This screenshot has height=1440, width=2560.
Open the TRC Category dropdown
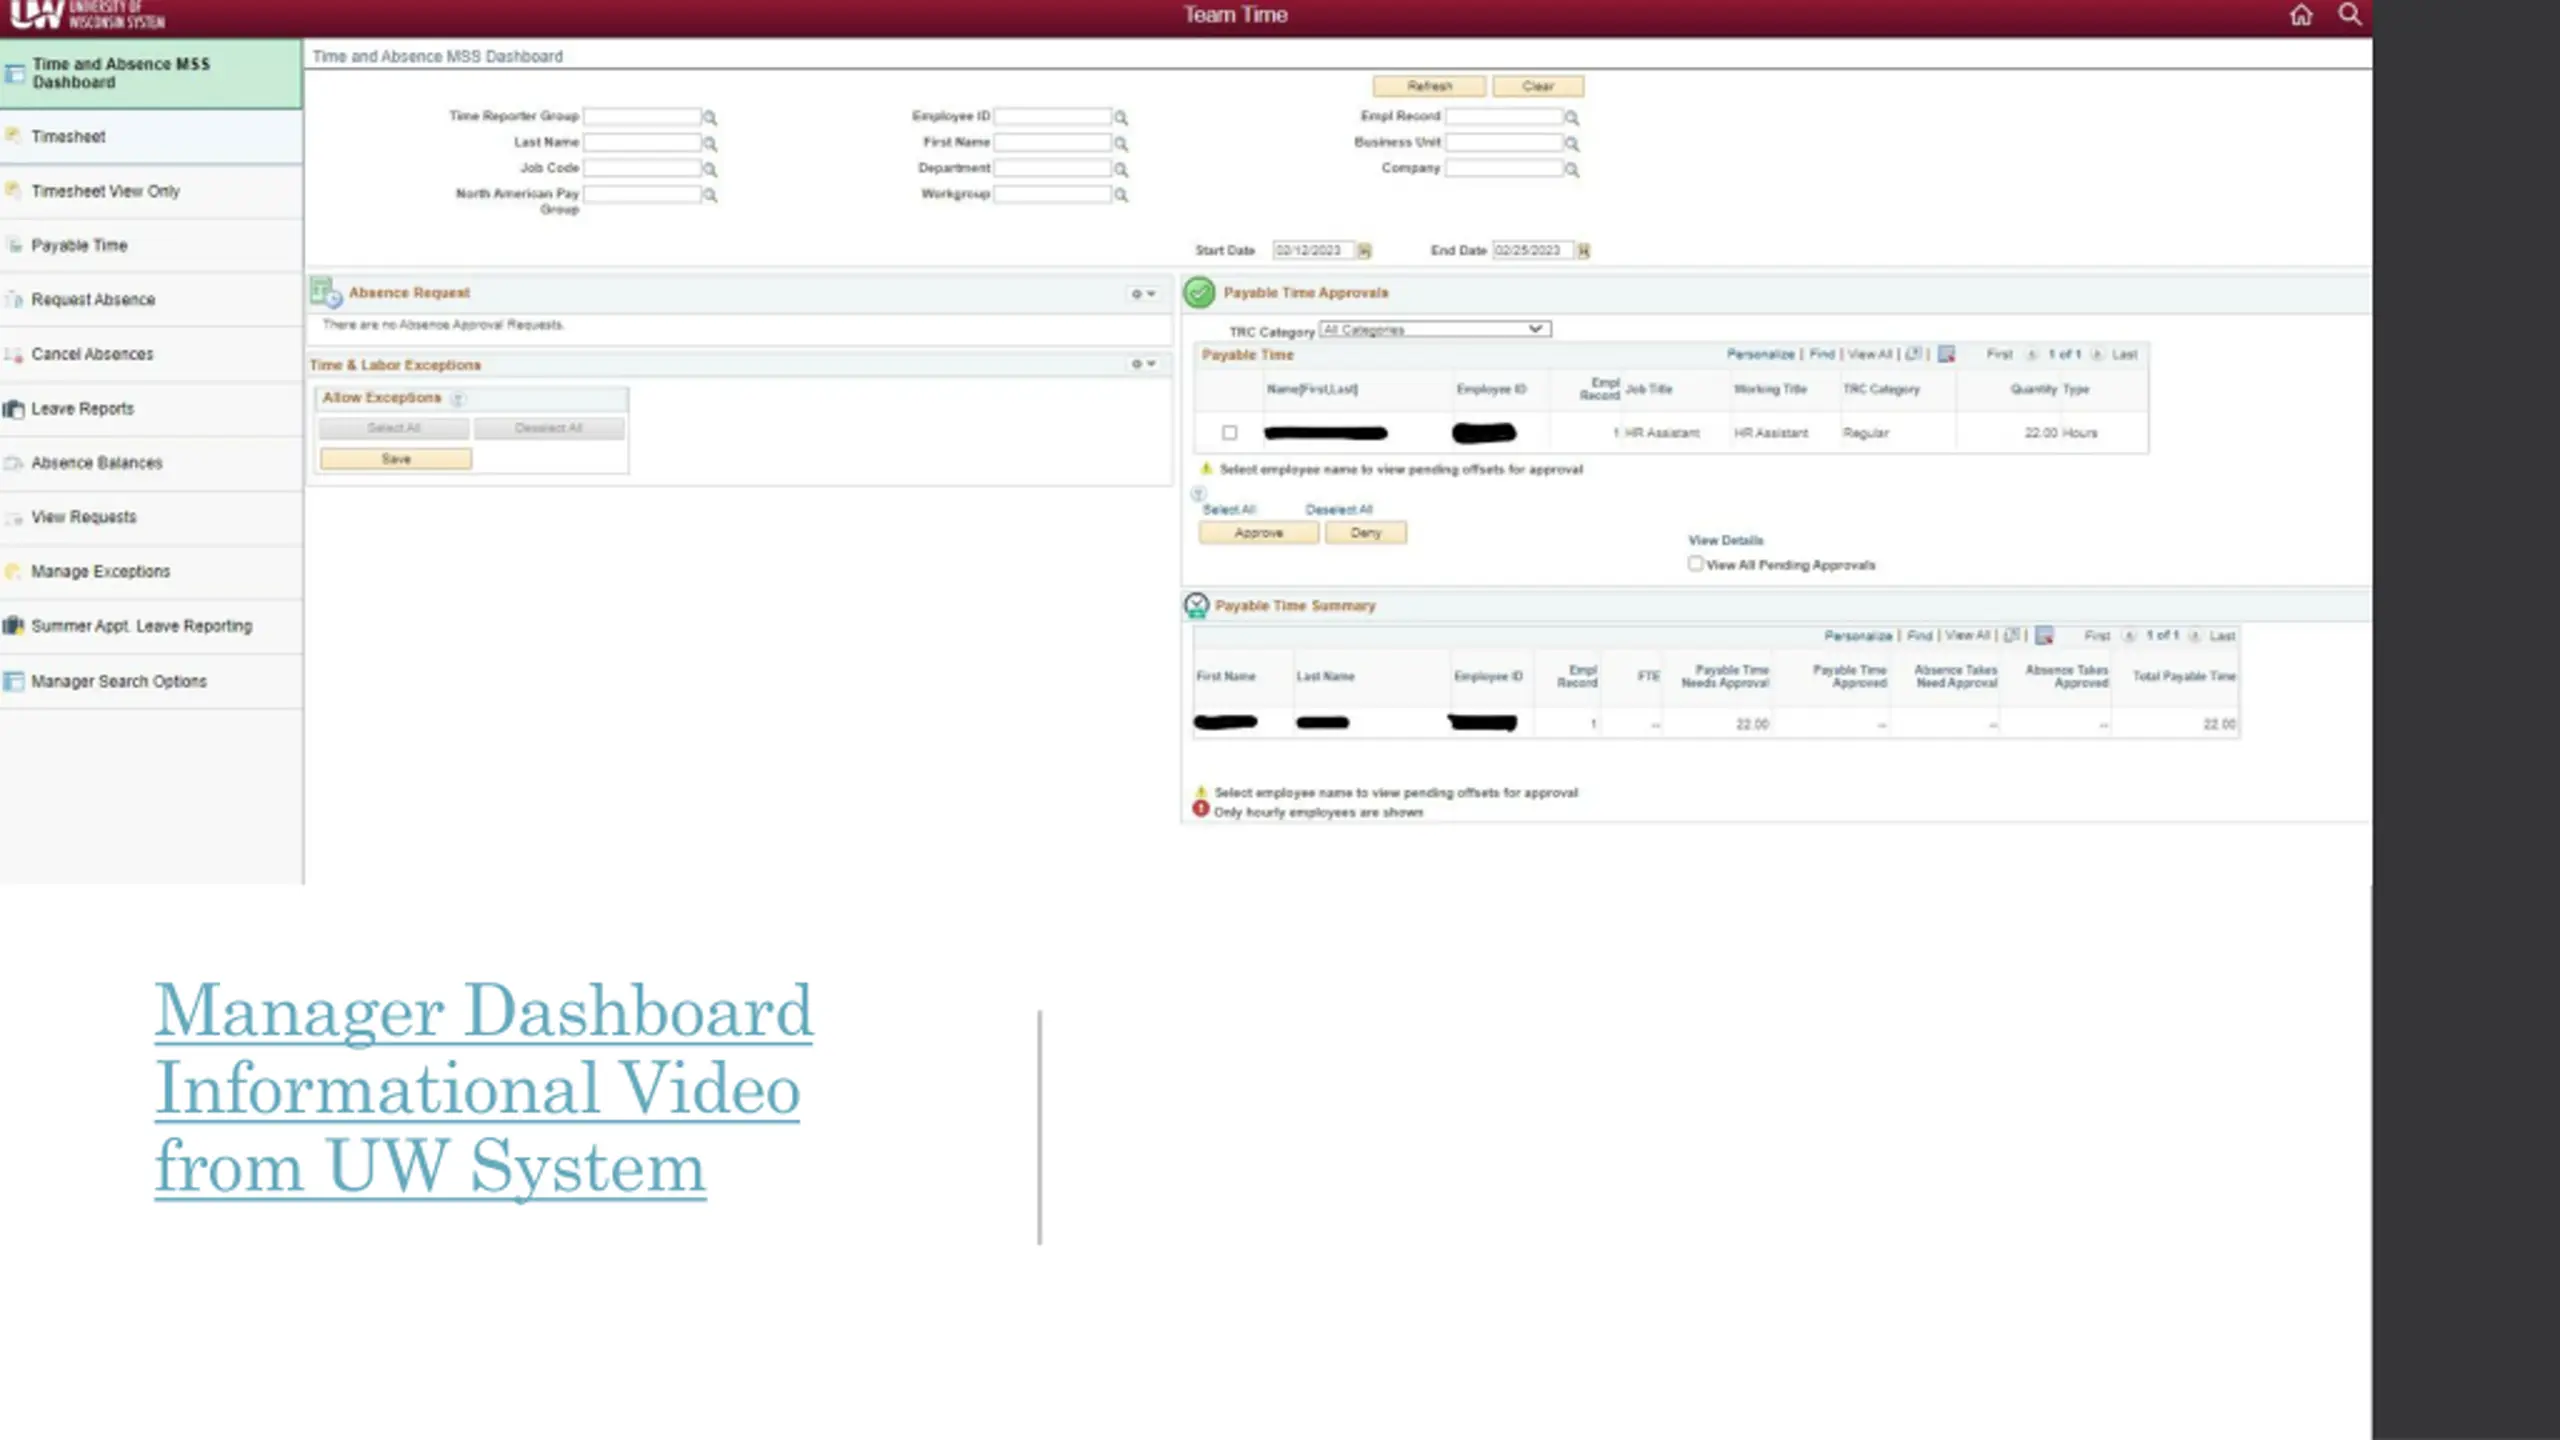1435,330
